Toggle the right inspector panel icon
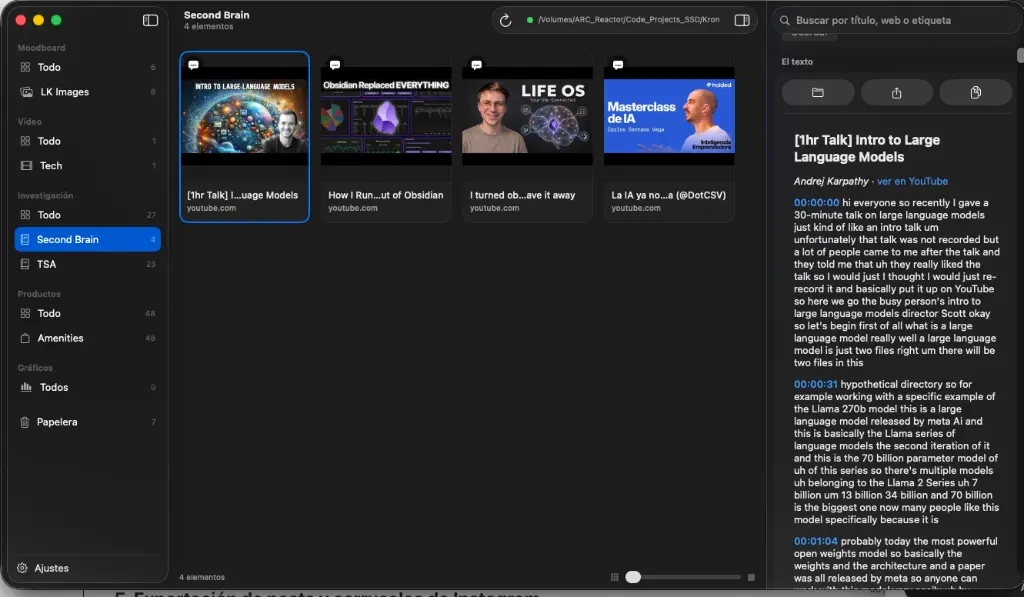 (x=742, y=20)
